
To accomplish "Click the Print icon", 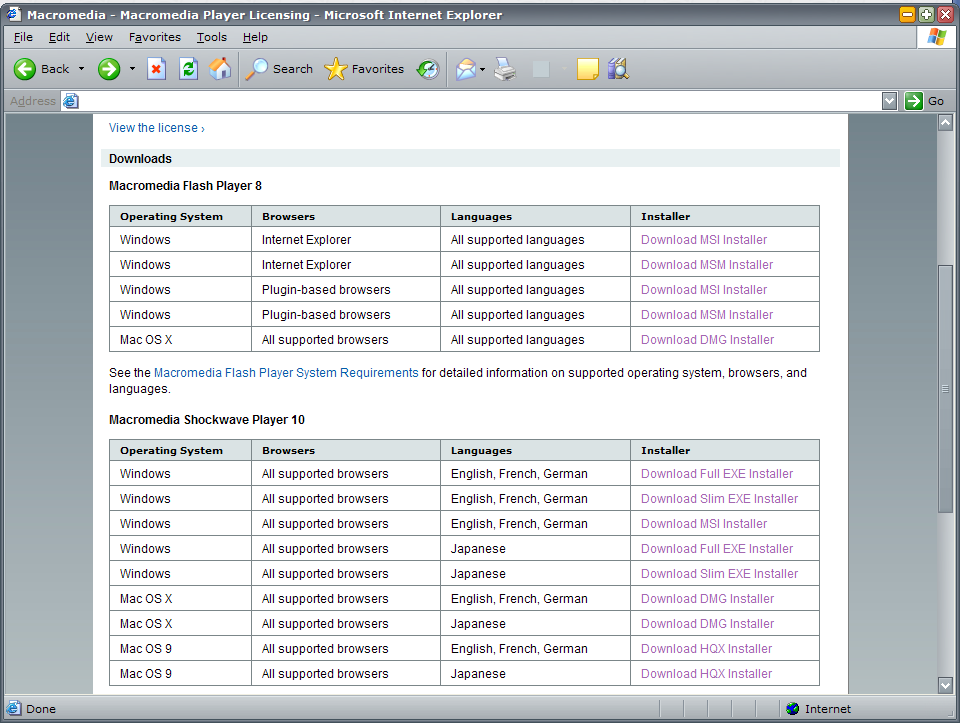I will pos(506,69).
